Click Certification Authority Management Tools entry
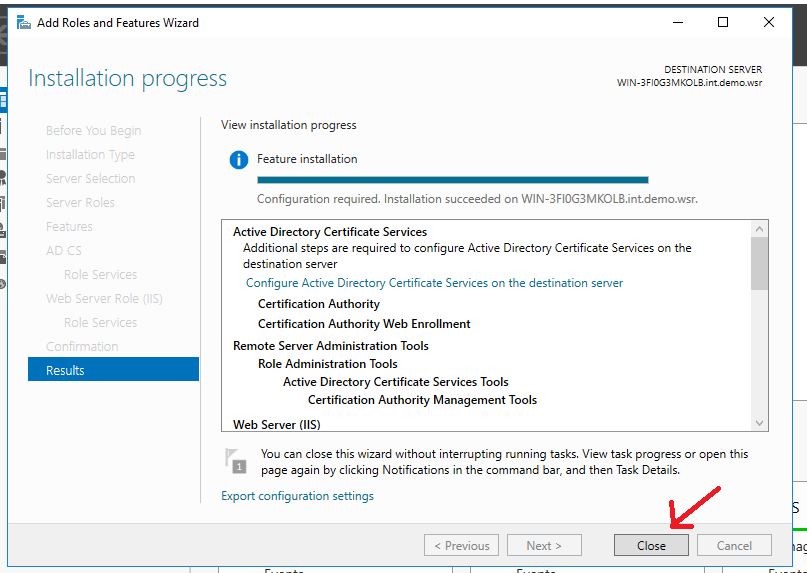 click(422, 400)
